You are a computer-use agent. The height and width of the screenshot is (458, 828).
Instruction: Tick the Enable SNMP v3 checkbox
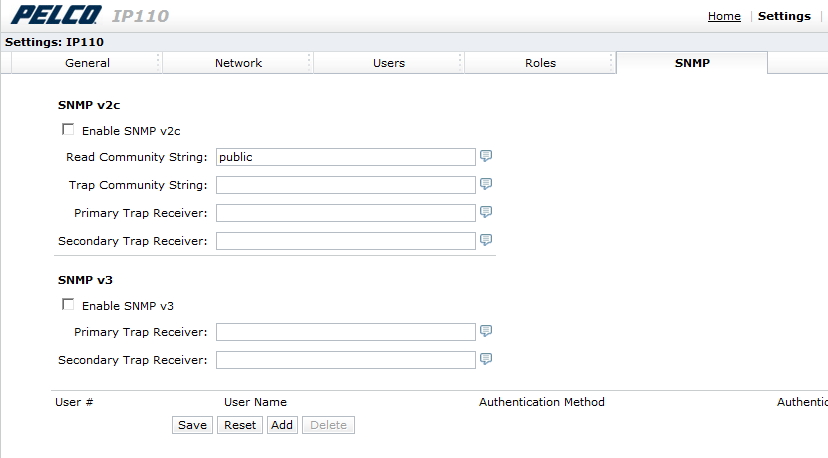coord(68,304)
